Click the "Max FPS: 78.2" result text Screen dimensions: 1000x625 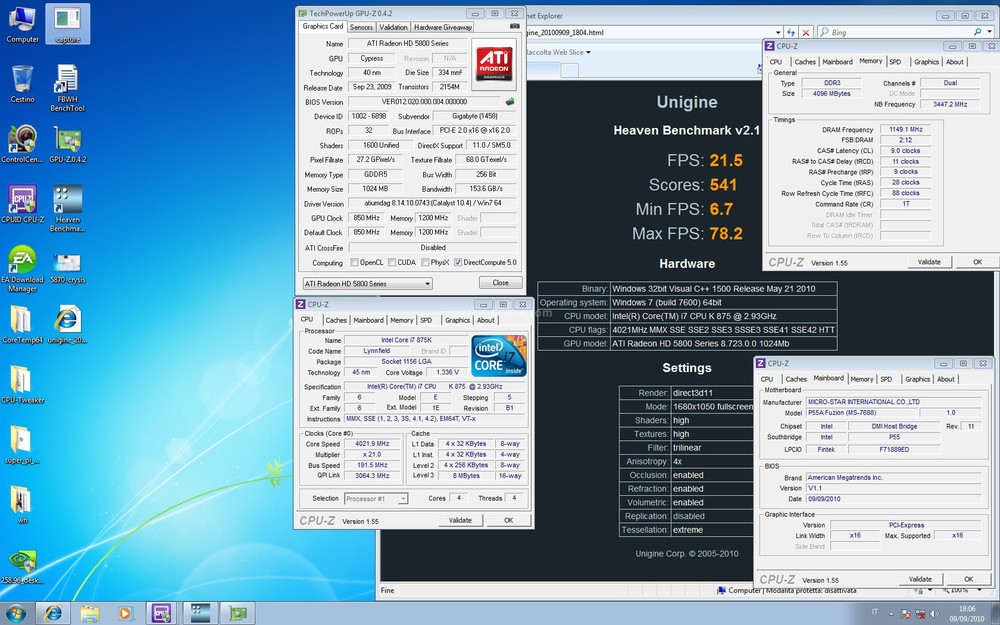(688, 233)
